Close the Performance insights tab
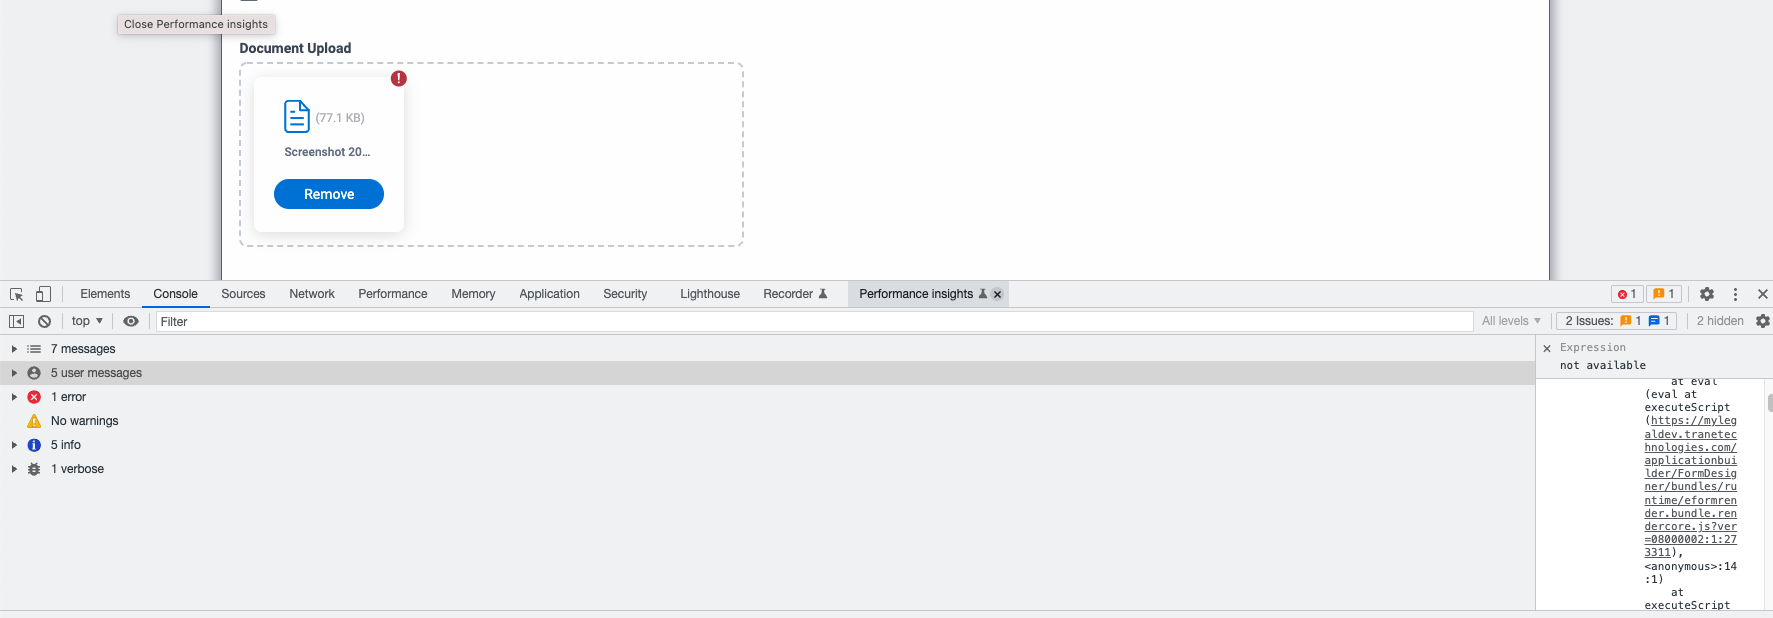The height and width of the screenshot is (618, 1773). [x=997, y=294]
